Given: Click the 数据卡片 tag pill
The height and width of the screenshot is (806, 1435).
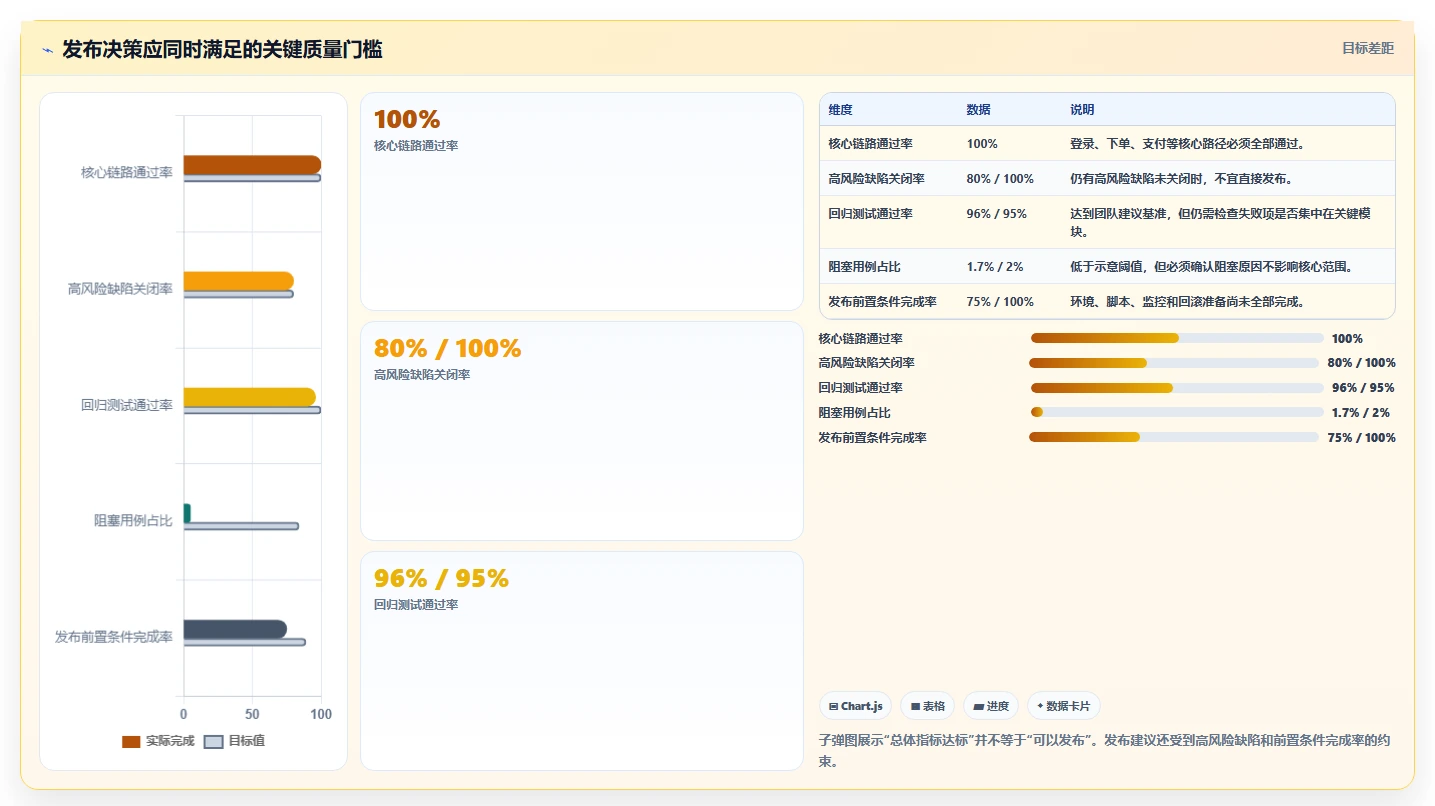Looking at the screenshot, I should [1063, 706].
